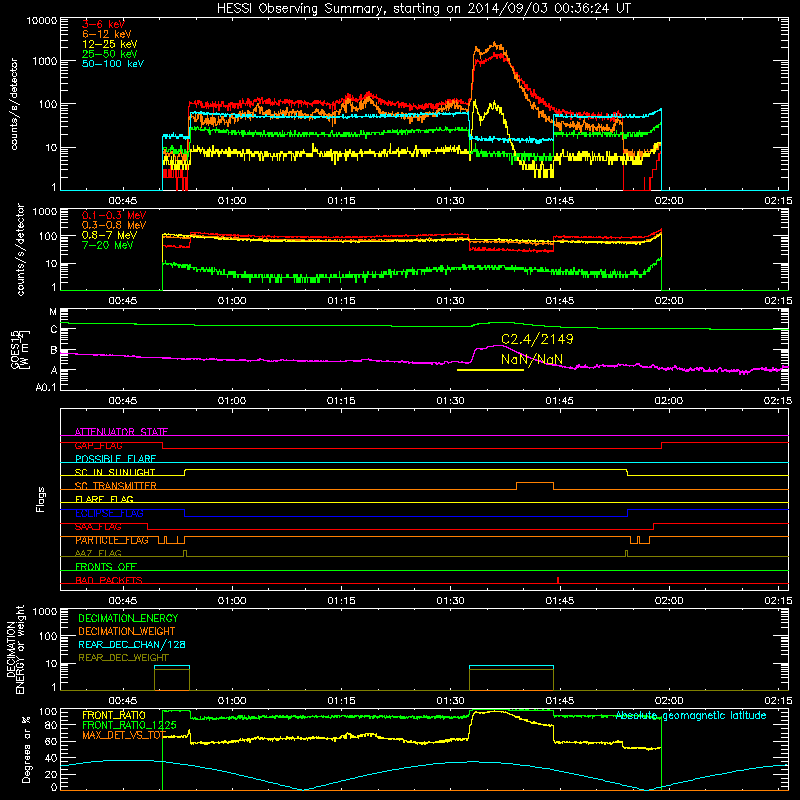Image resolution: width=800 pixels, height=800 pixels.
Task: Click the 7-20 MeV legend entry
Action: coord(108,245)
